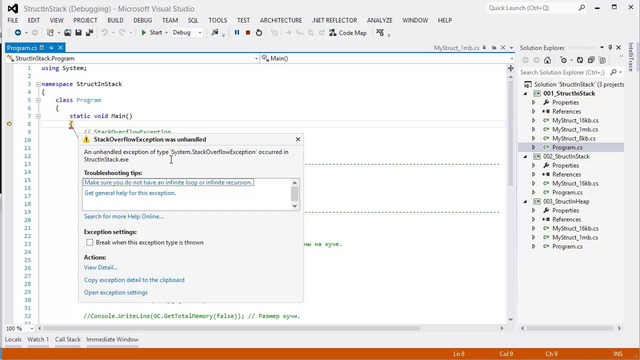Click the Save All toolbar icon
The height and width of the screenshot is (360, 640).
(x=89, y=33)
